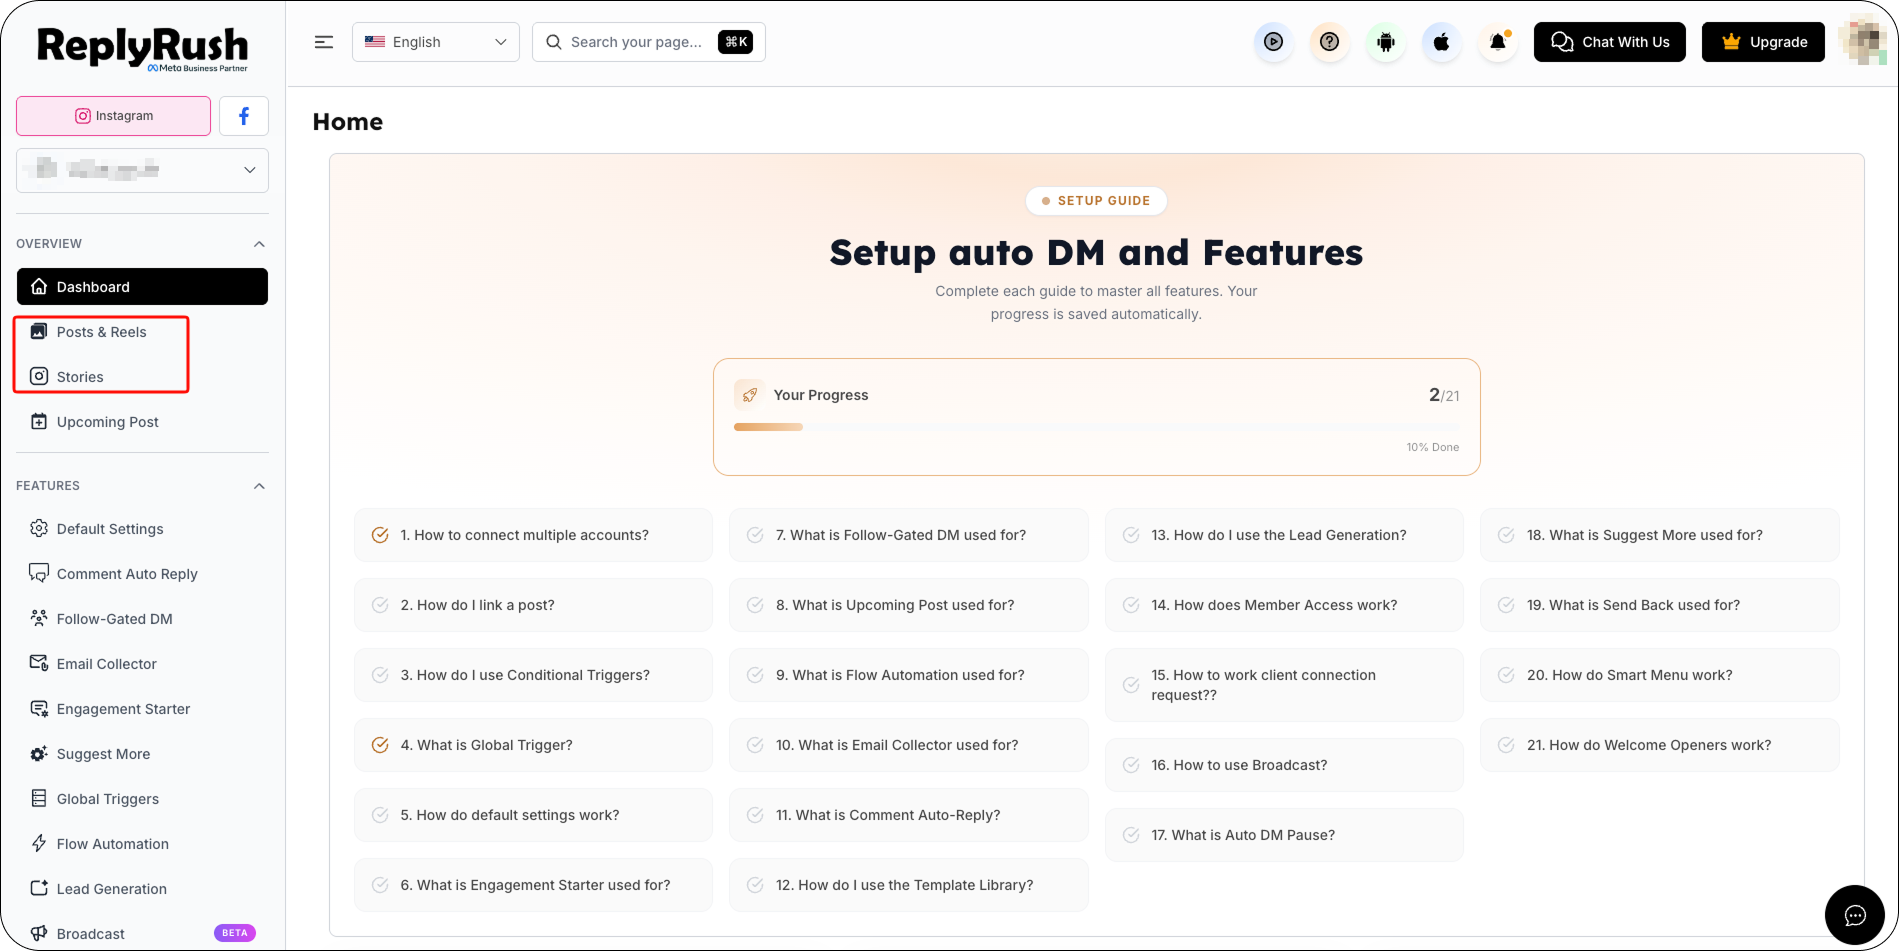Click the Posts & Reels sidebar icon

click(39, 332)
